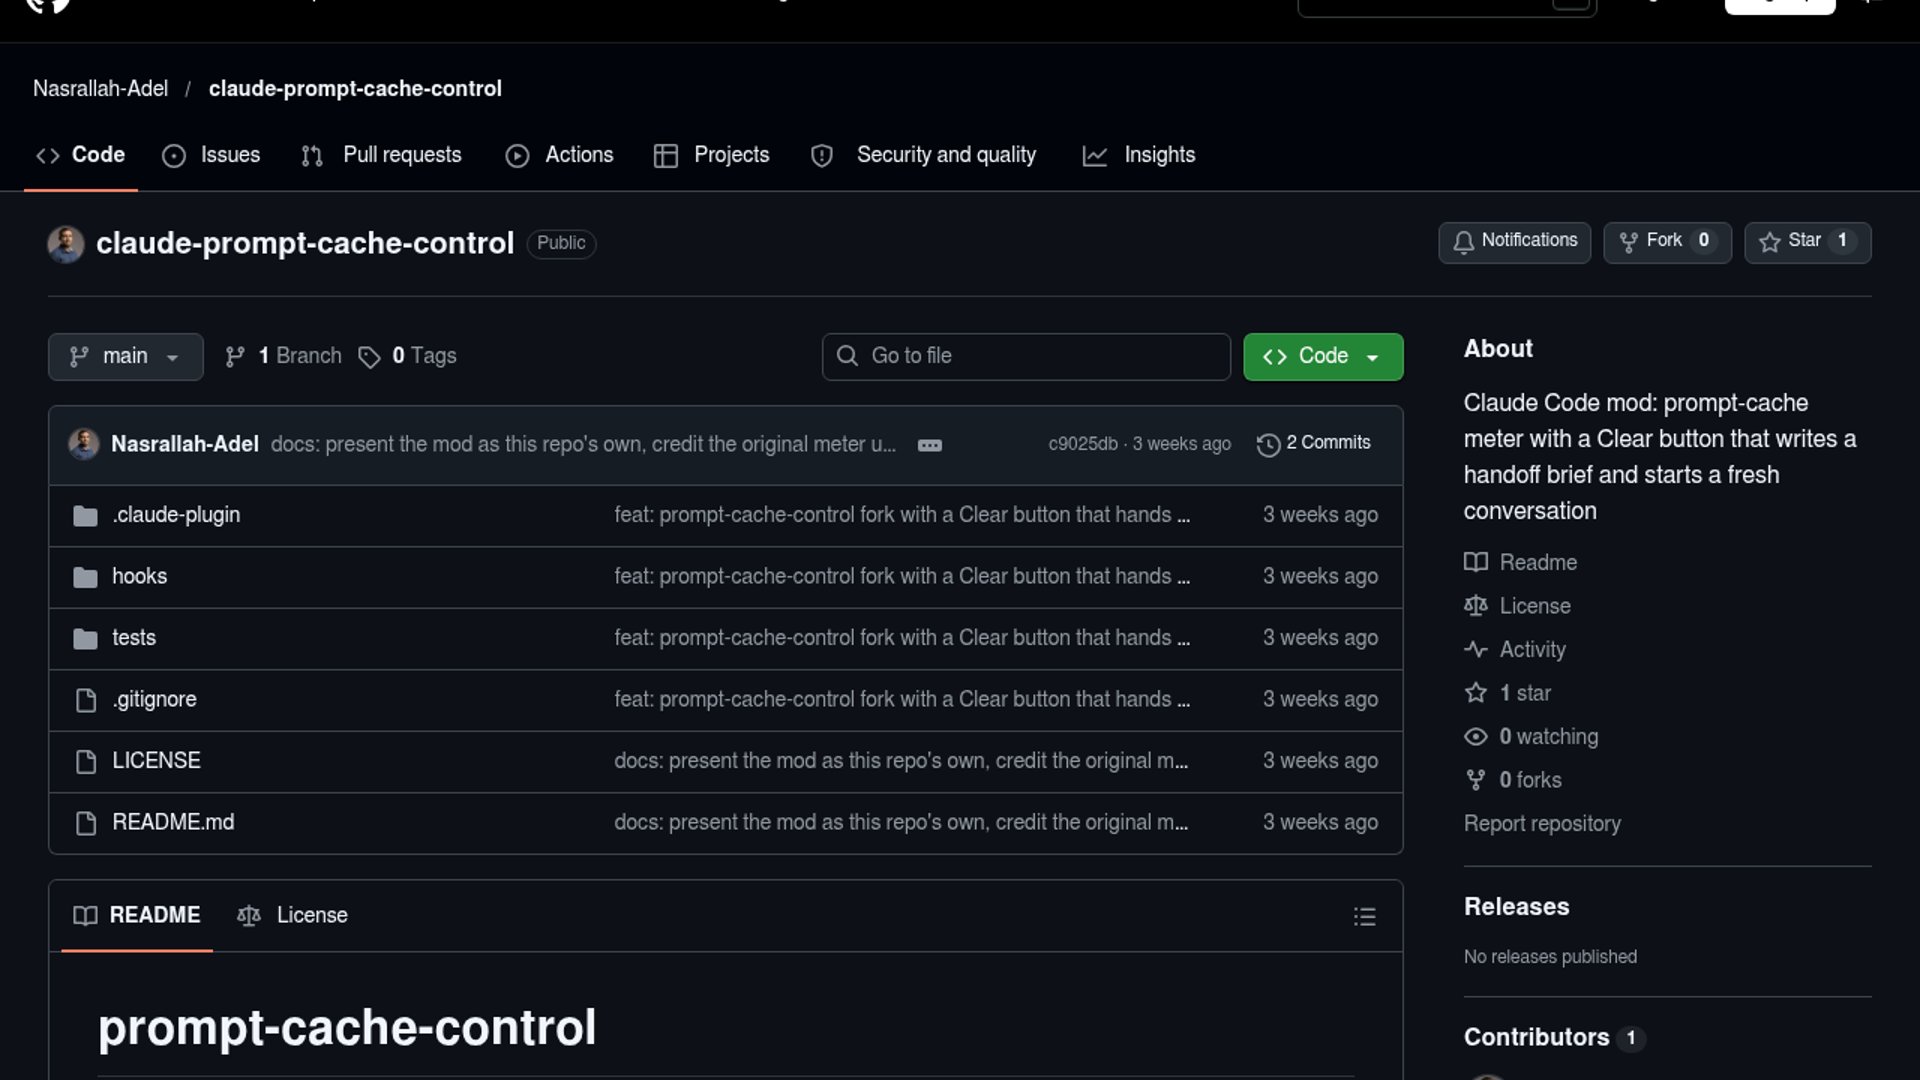Open Nasrallah-Adel owner breadcrumb link
This screenshot has width=1920, height=1080.
pyautogui.click(x=100, y=88)
